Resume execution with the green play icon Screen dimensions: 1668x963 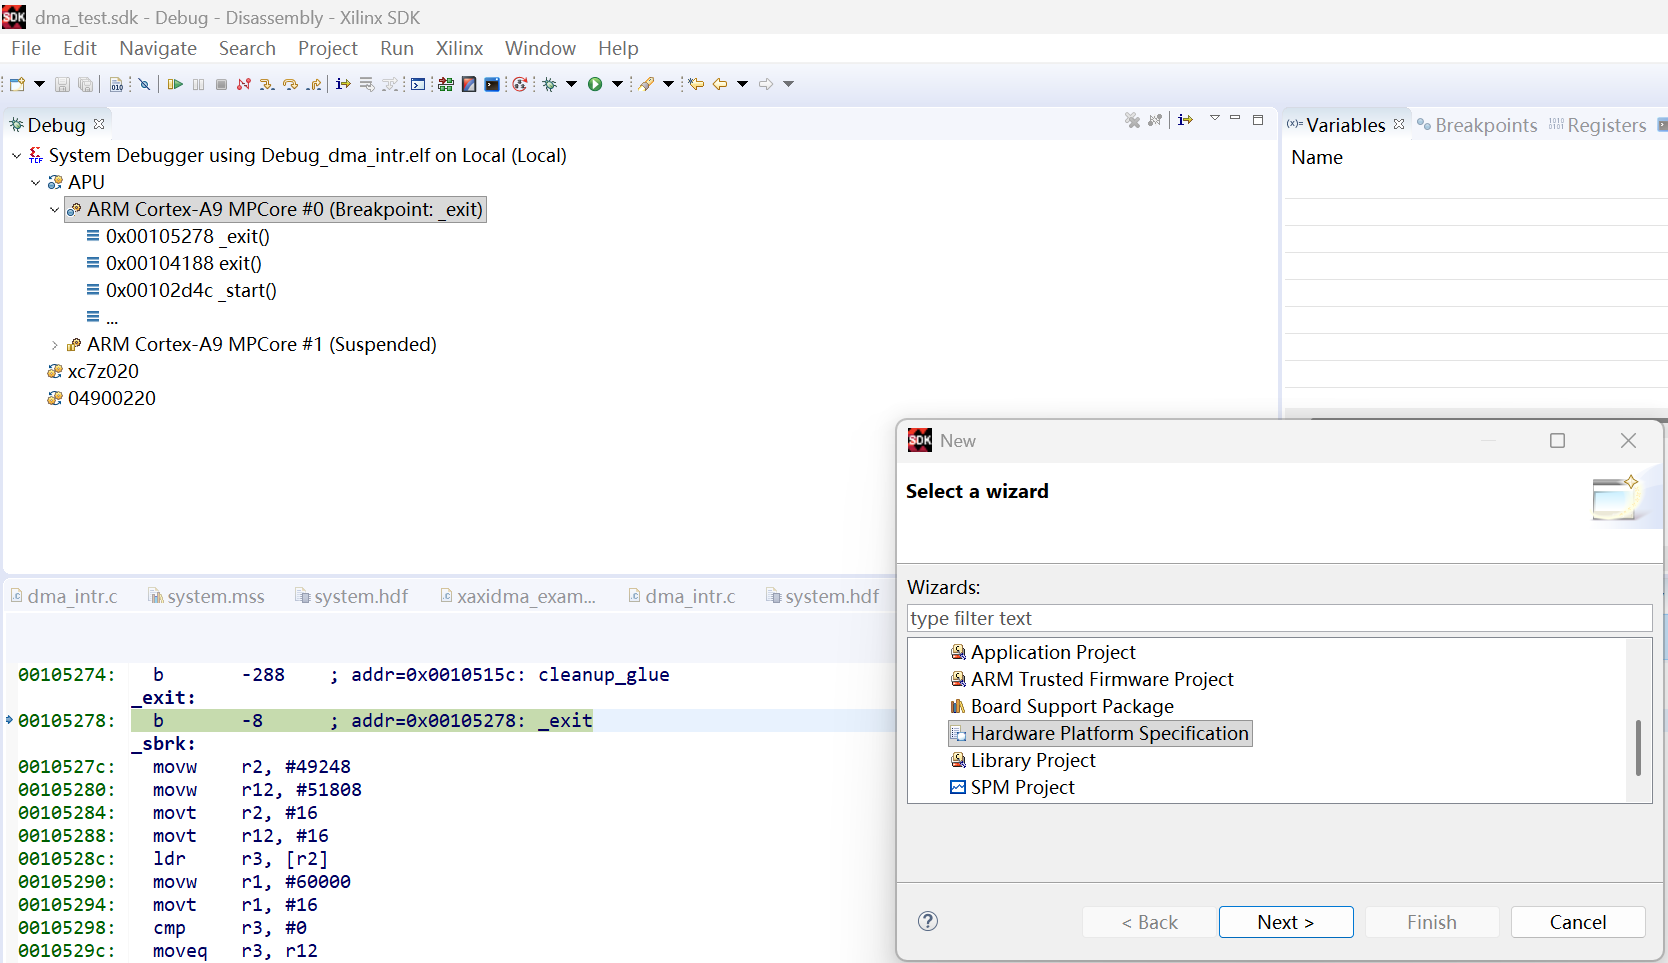click(175, 84)
